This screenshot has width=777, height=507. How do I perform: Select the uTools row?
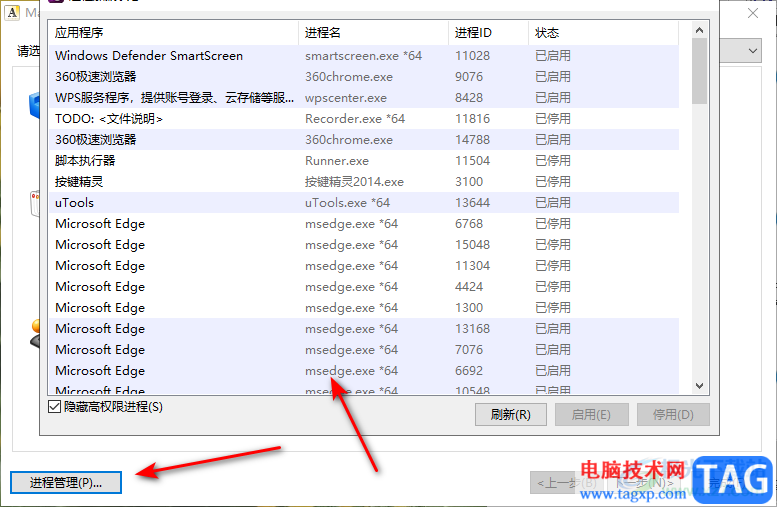click(x=364, y=203)
